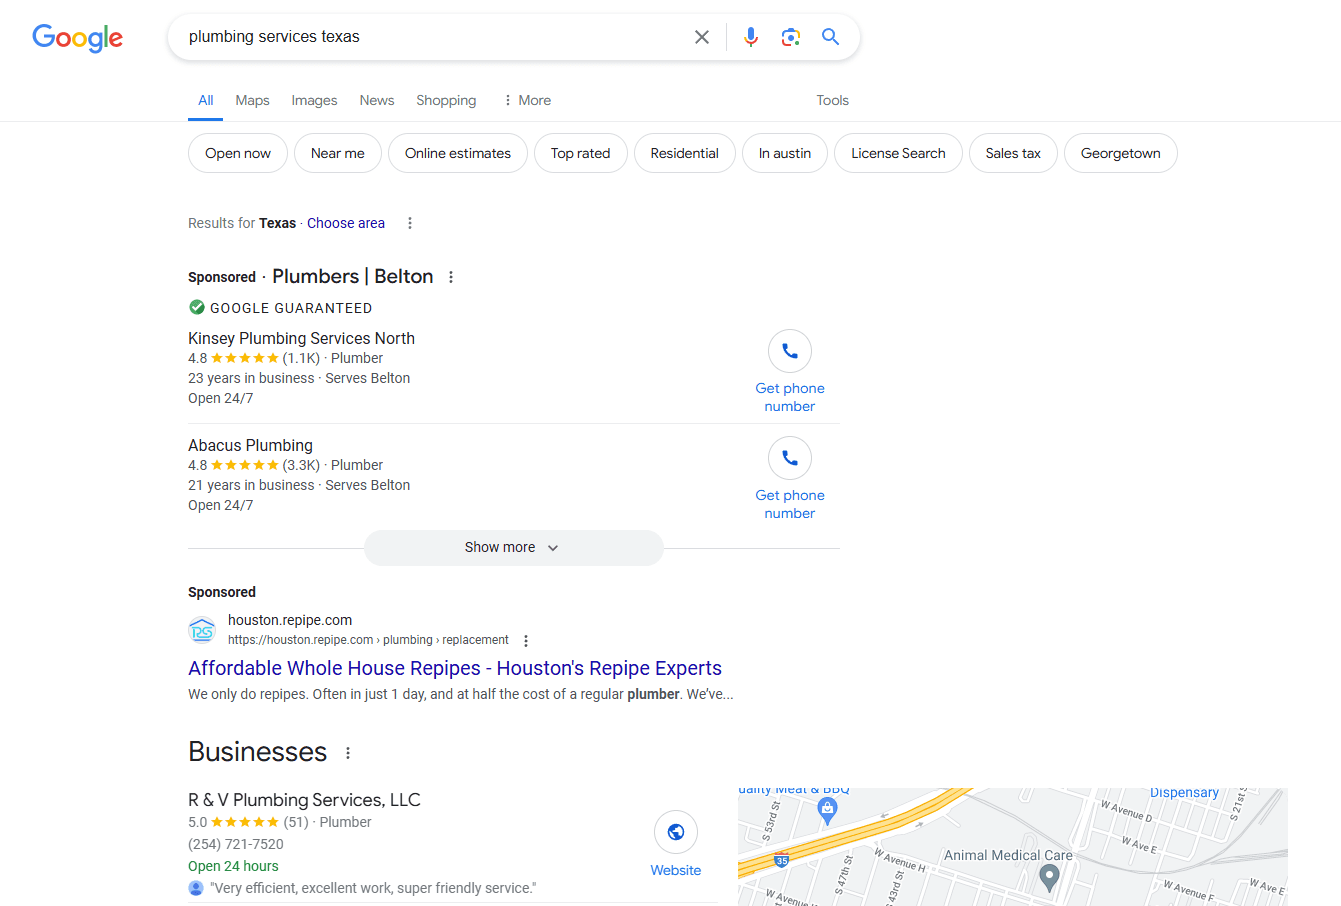Open the three-dot menu next to Businesses
Screen dimensions: 1341x906
pyautogui.click(x=348, y=753)
